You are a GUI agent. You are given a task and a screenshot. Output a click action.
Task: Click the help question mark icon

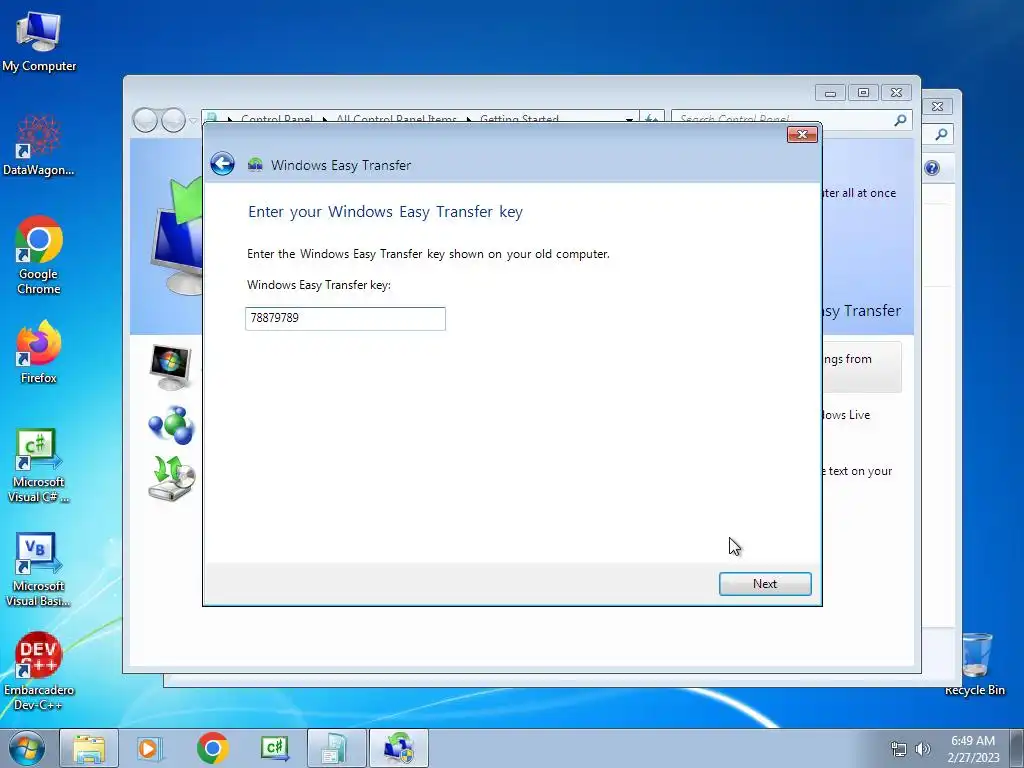[x=932, y=168]
